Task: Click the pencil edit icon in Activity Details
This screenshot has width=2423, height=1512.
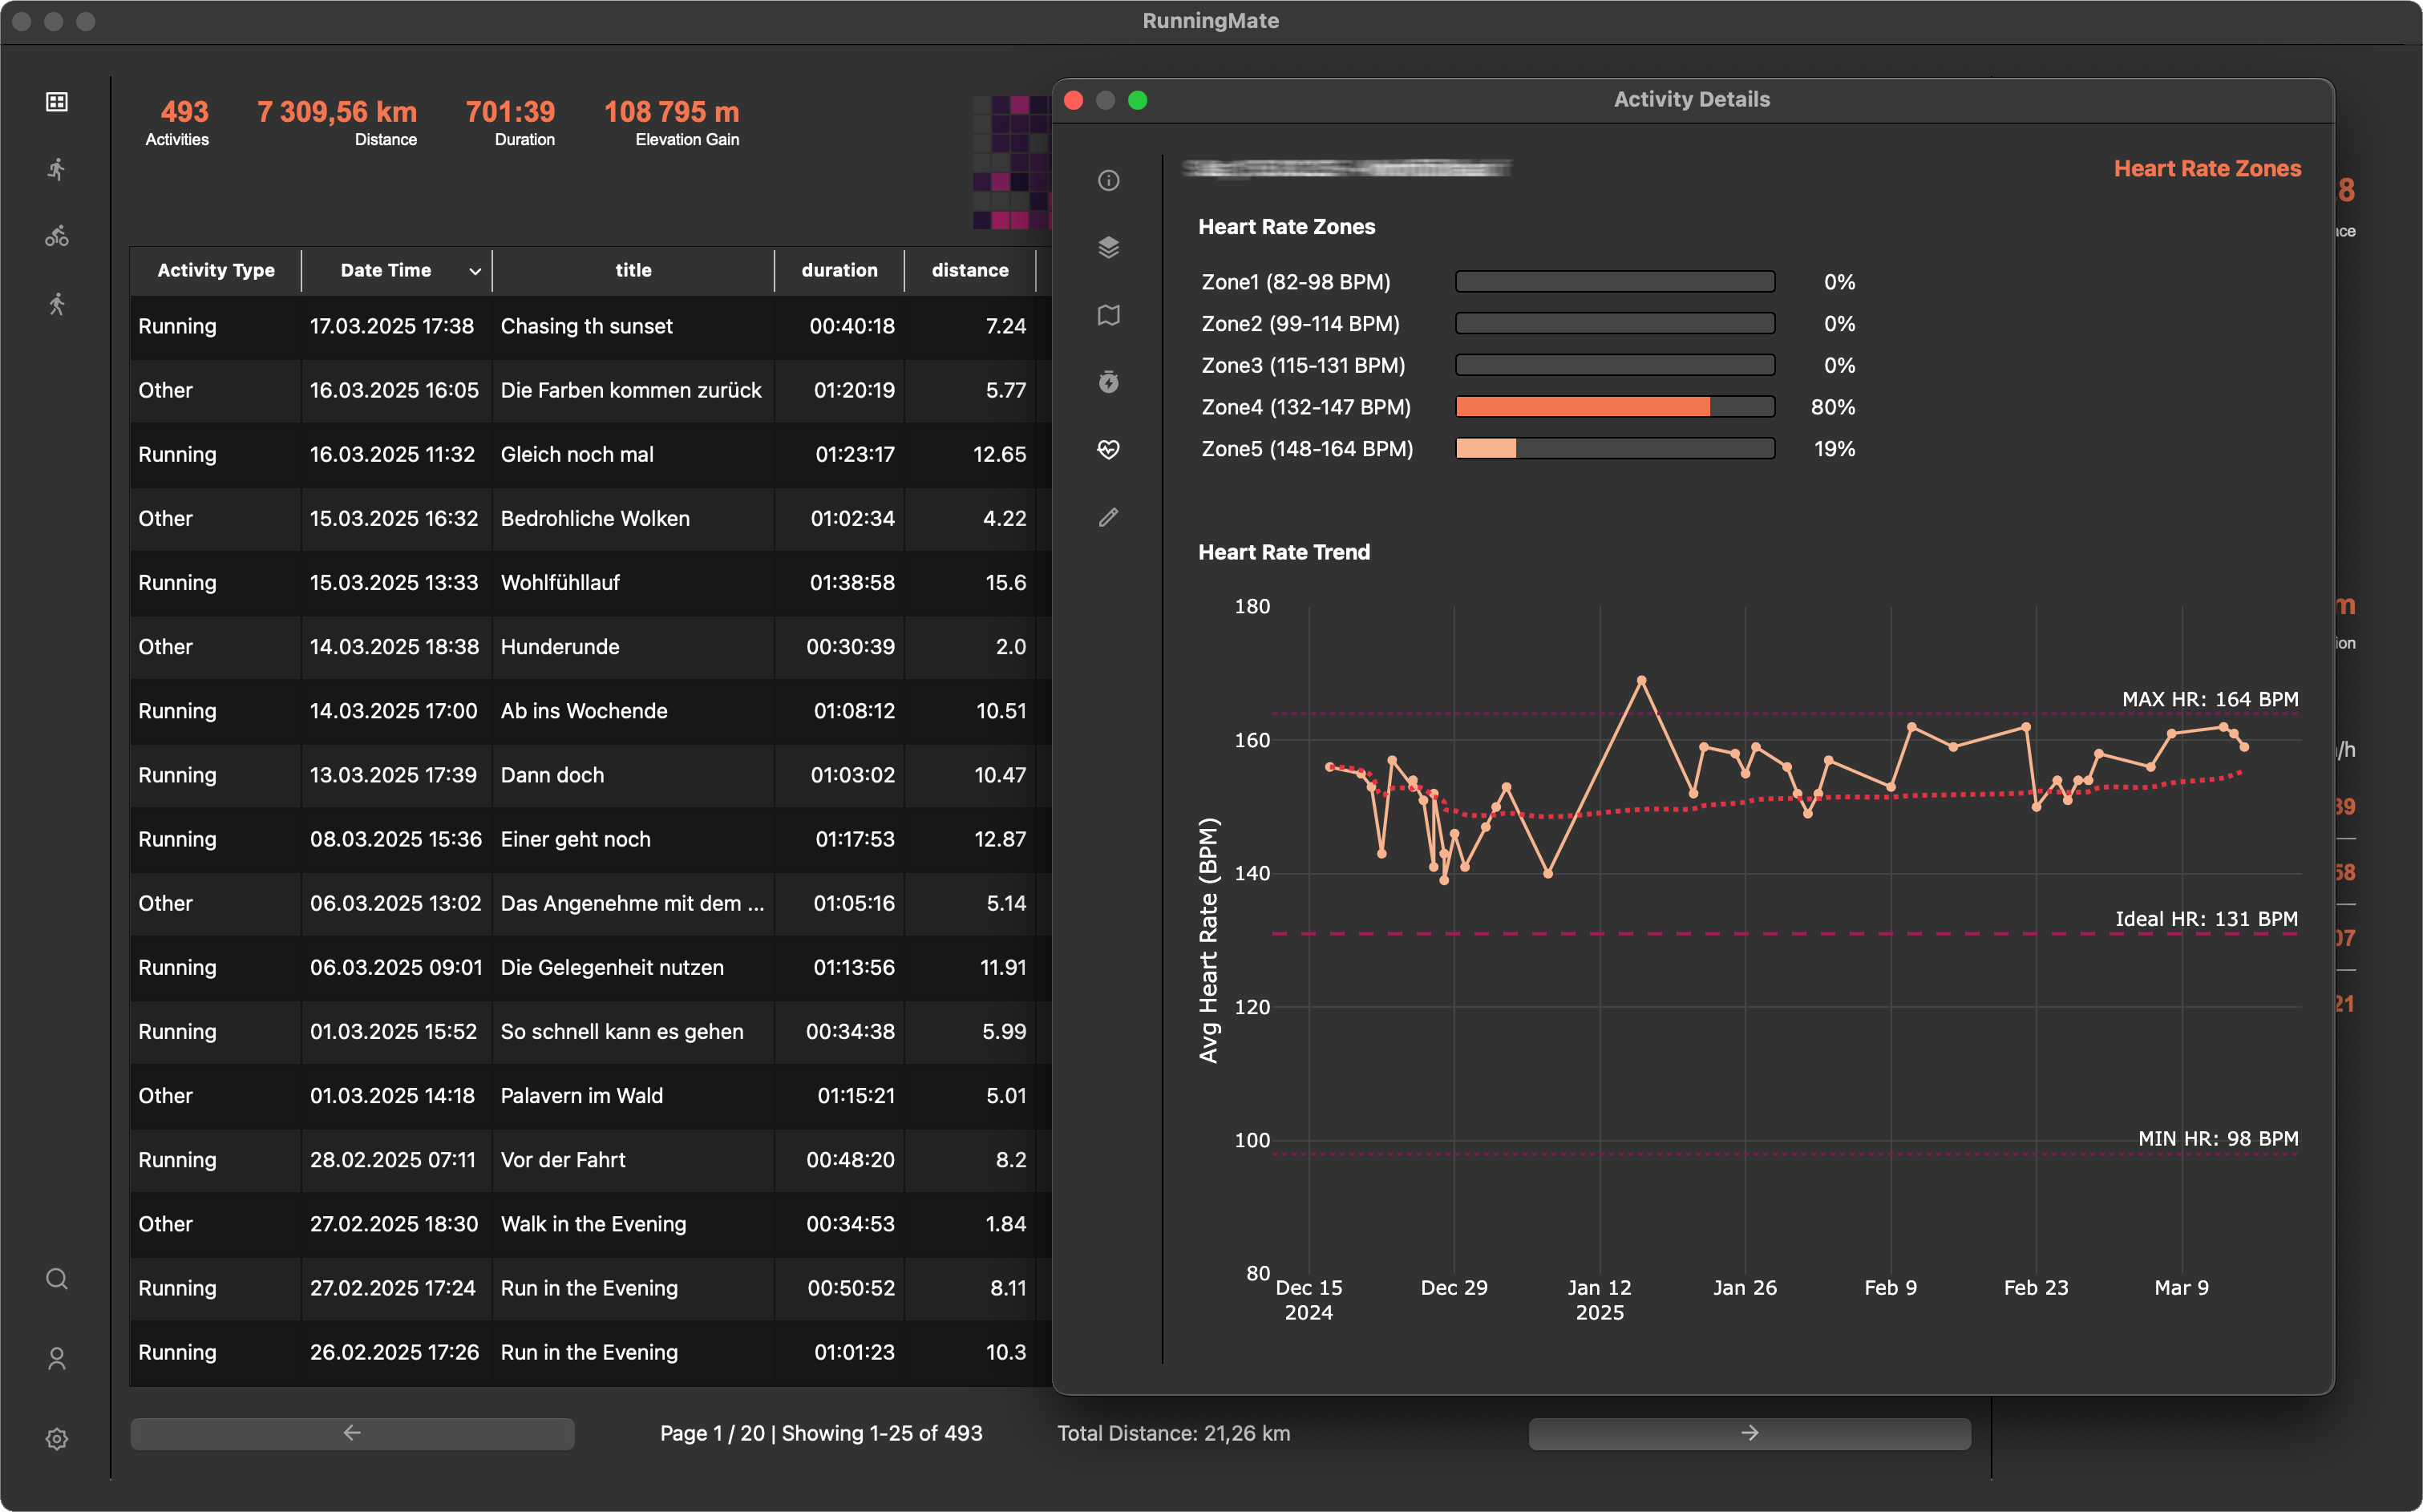Action: 1108,517
